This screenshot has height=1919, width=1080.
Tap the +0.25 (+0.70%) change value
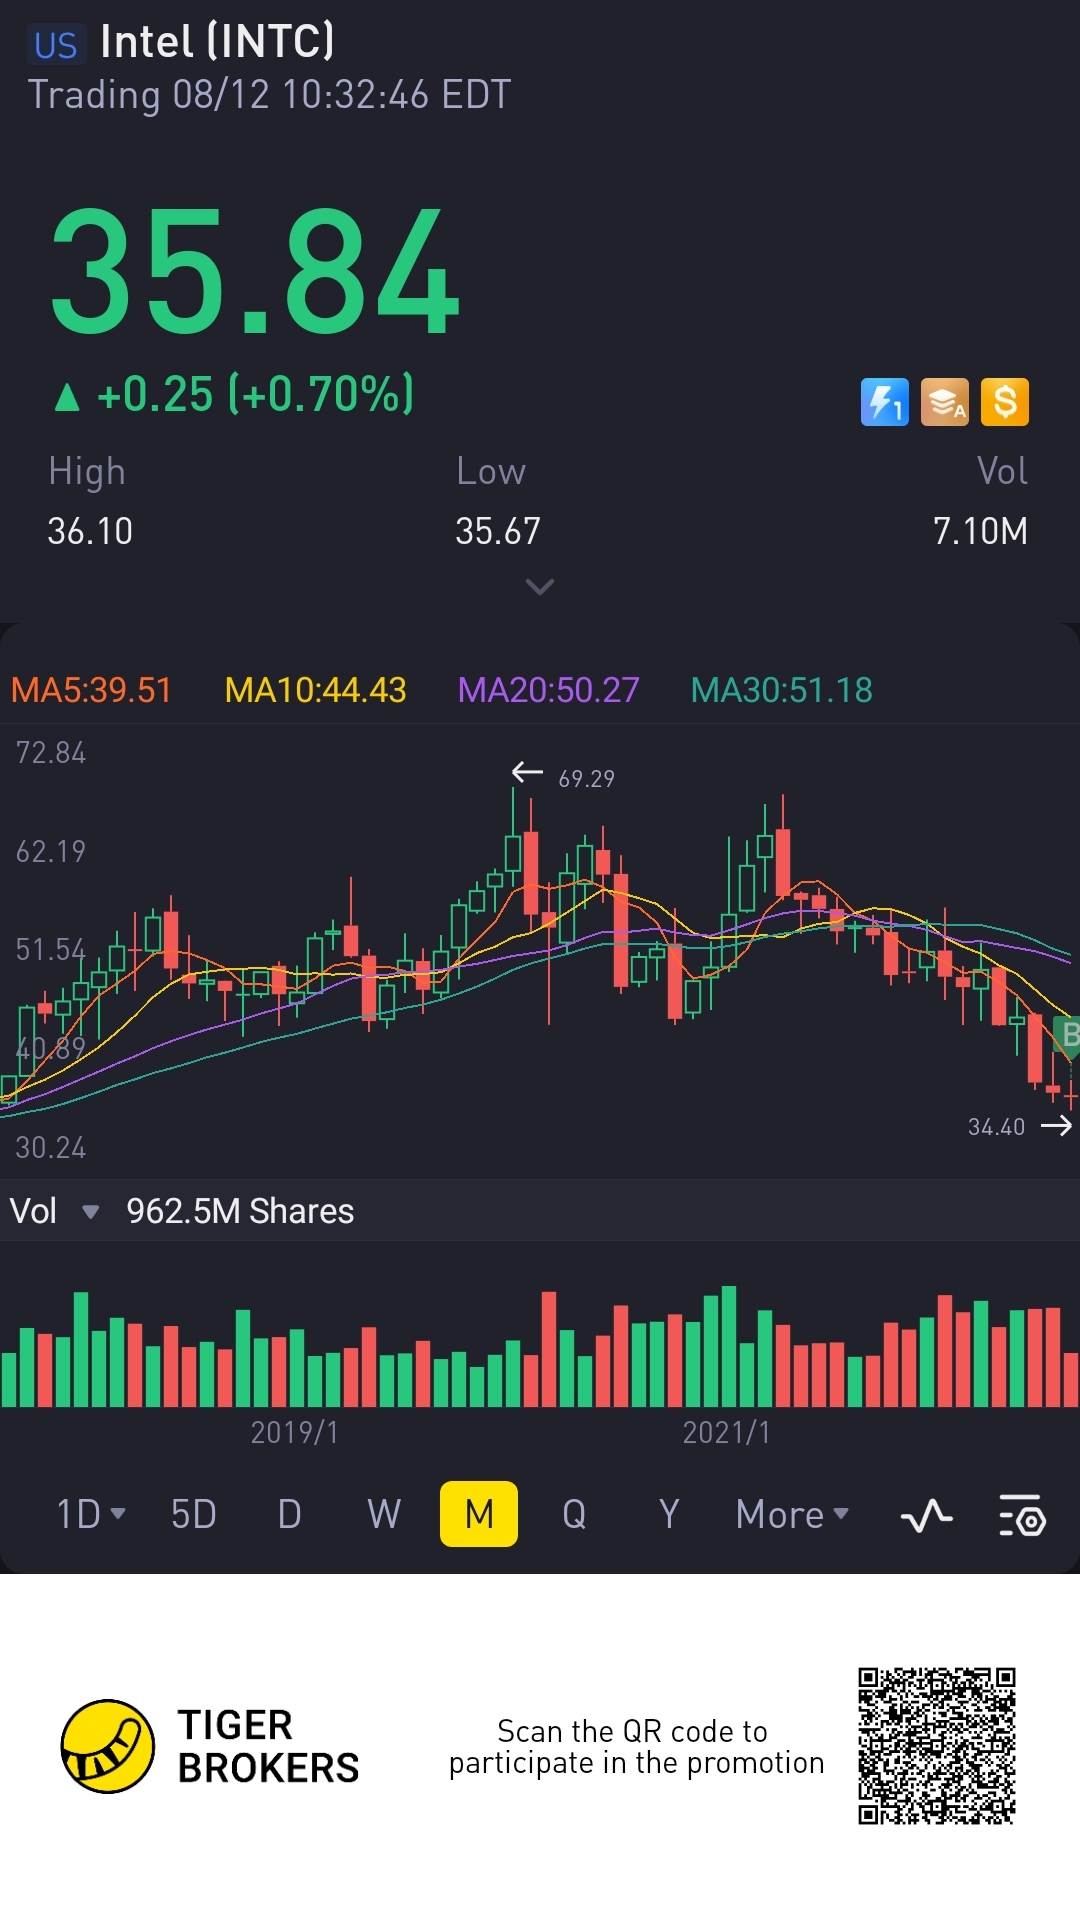[255, 394]
